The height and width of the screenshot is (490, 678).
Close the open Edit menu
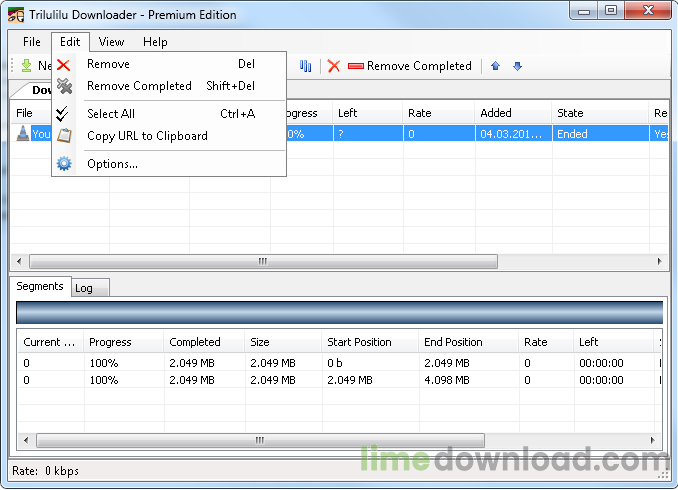pyautogui.click(x=70, y=42)
